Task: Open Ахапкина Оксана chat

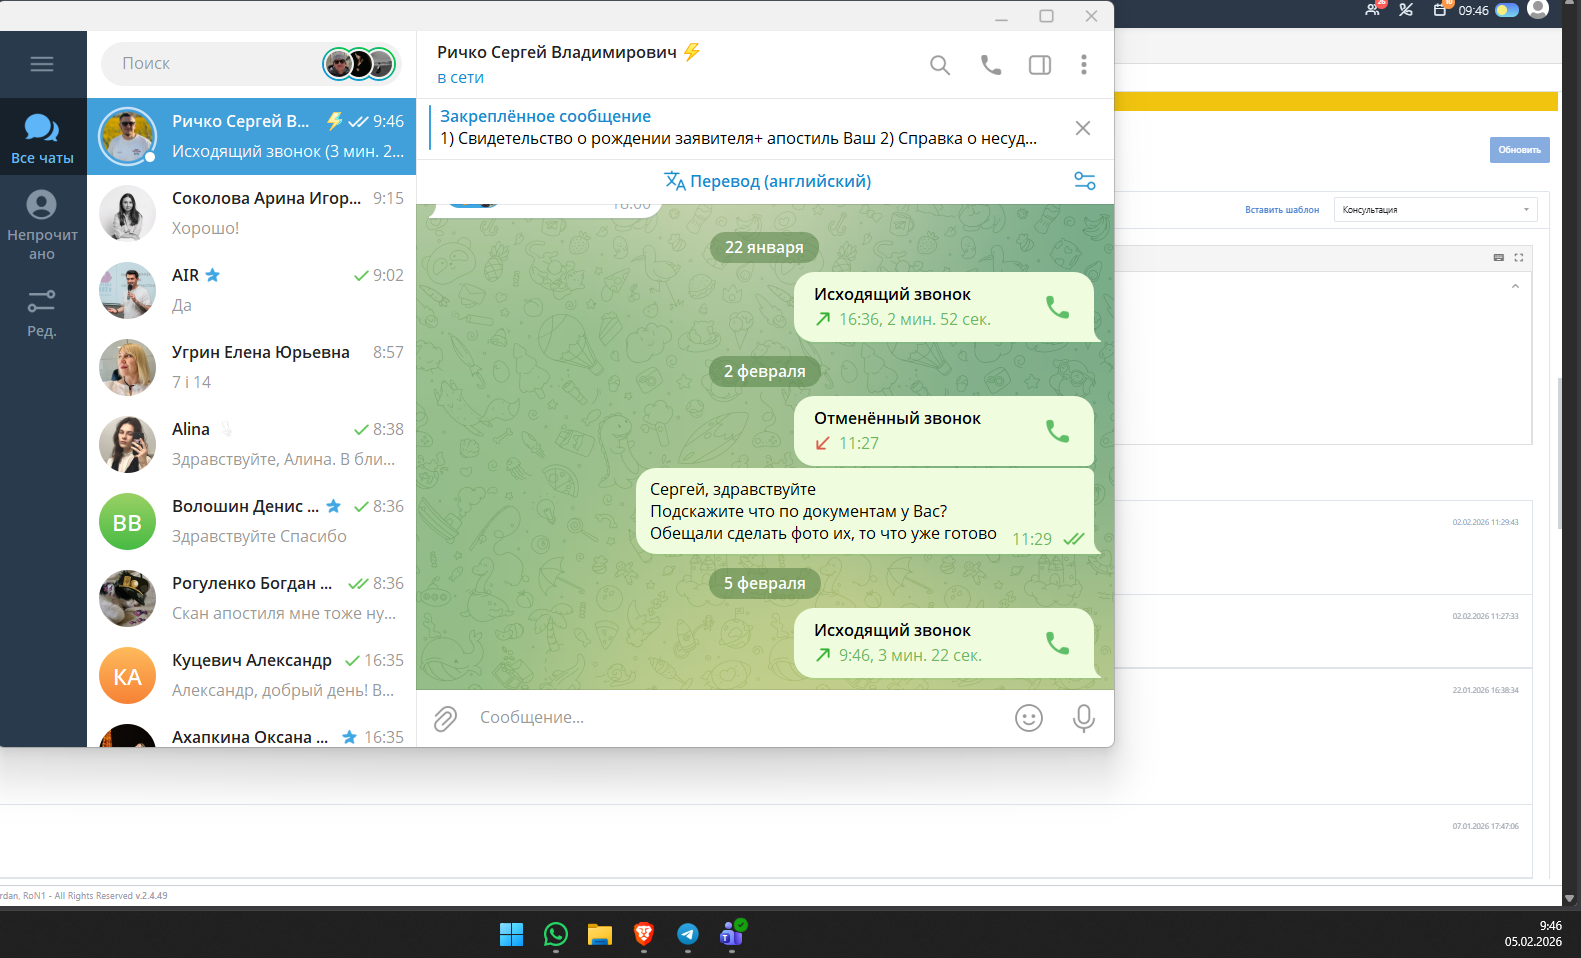Action: tap(251, 731)
